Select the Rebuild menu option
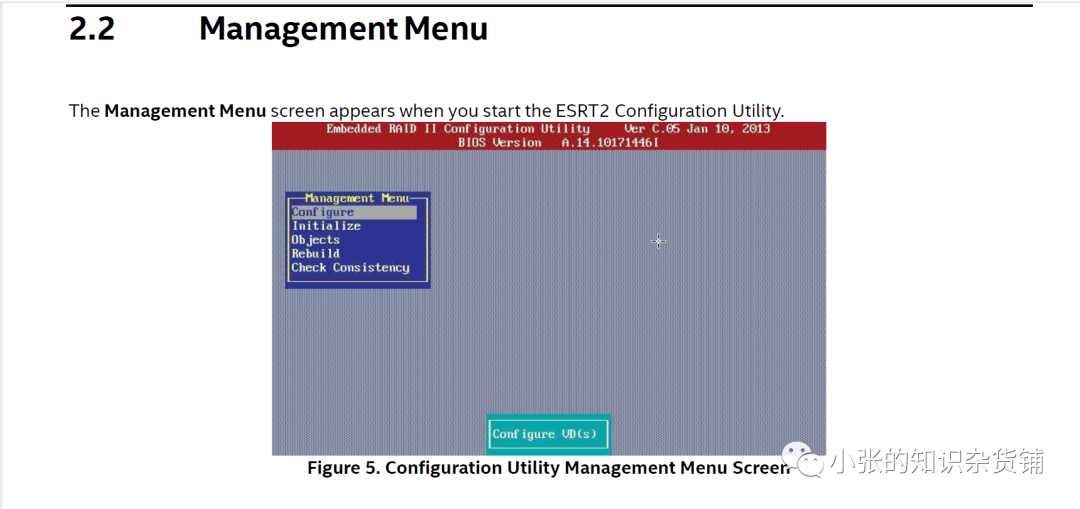The height and width of the screenshot is (509, 1080). tap(315, 253)
